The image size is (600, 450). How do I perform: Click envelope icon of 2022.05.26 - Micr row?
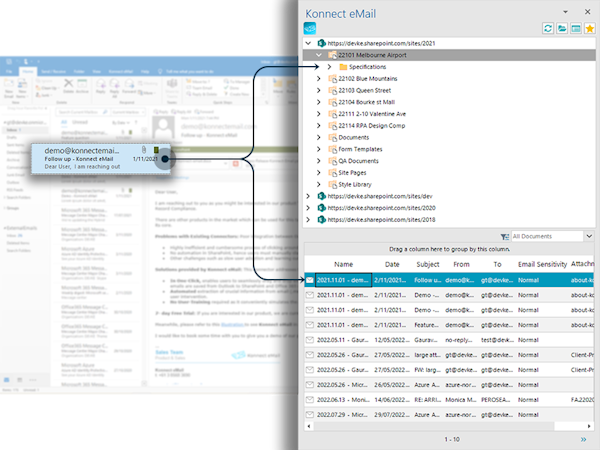click(x=310, y=385)
